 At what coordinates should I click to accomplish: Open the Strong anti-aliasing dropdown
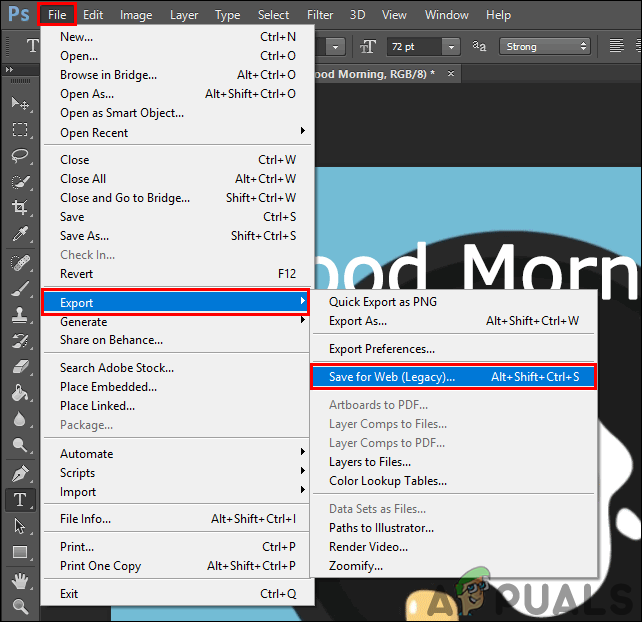point(545,46)
